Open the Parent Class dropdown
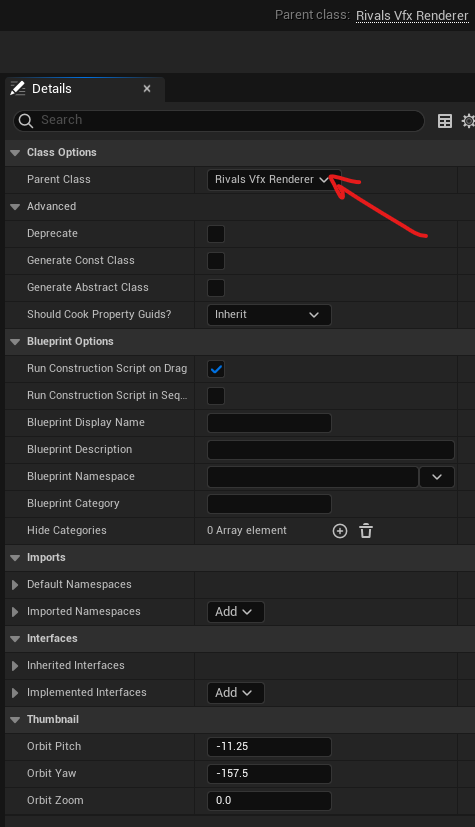This screenshot has width=475, height=827. (x=274, y=180)
